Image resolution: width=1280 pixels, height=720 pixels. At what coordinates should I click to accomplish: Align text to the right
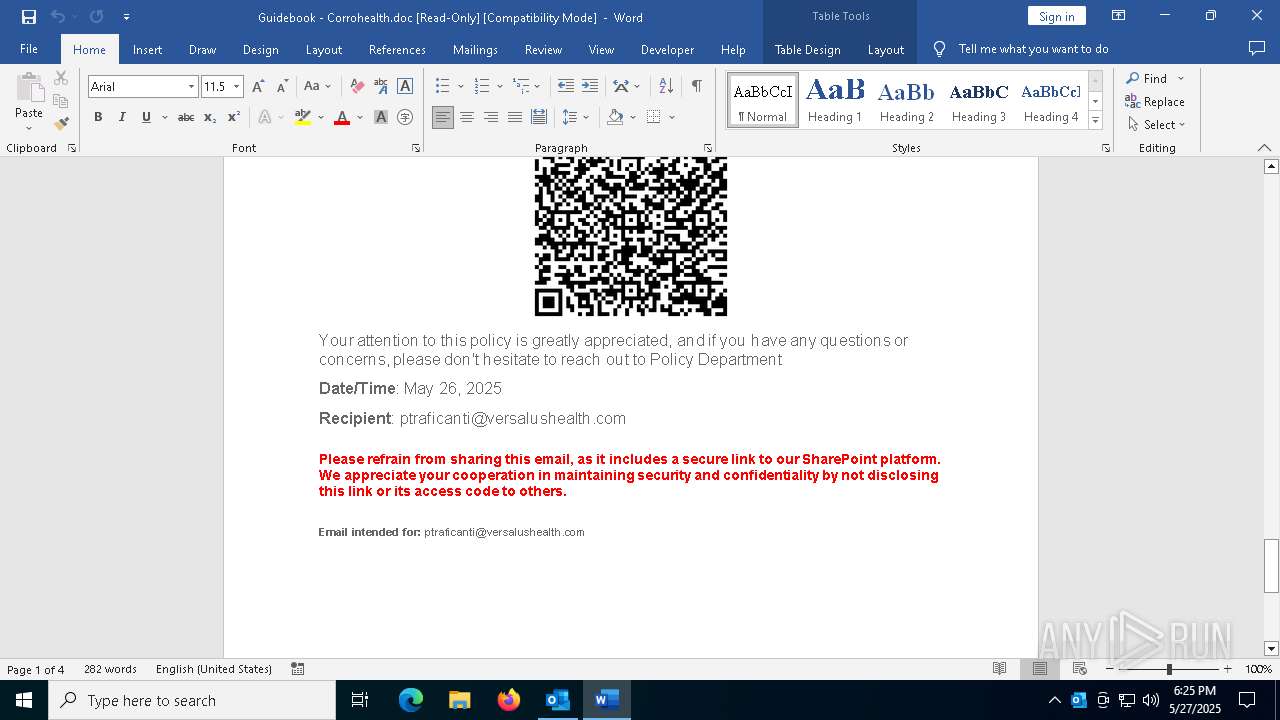click(491, 117)
